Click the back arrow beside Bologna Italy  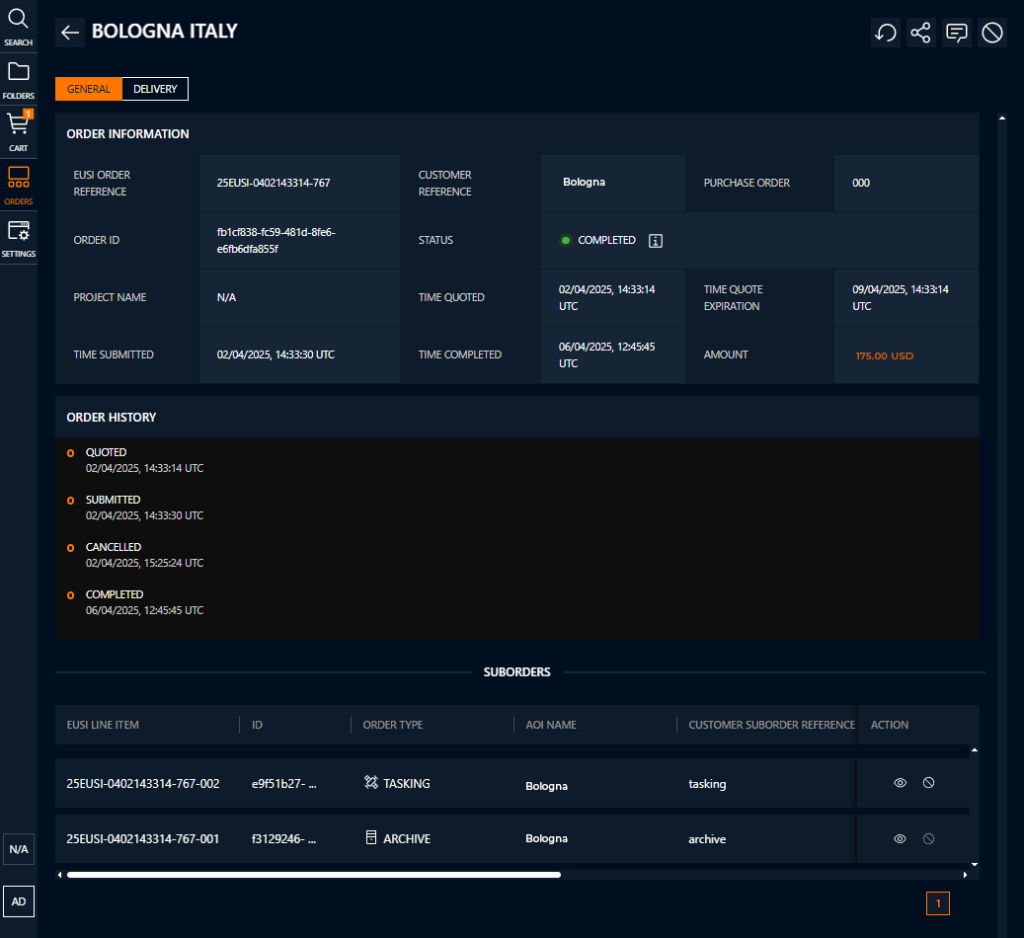[70, 32]
